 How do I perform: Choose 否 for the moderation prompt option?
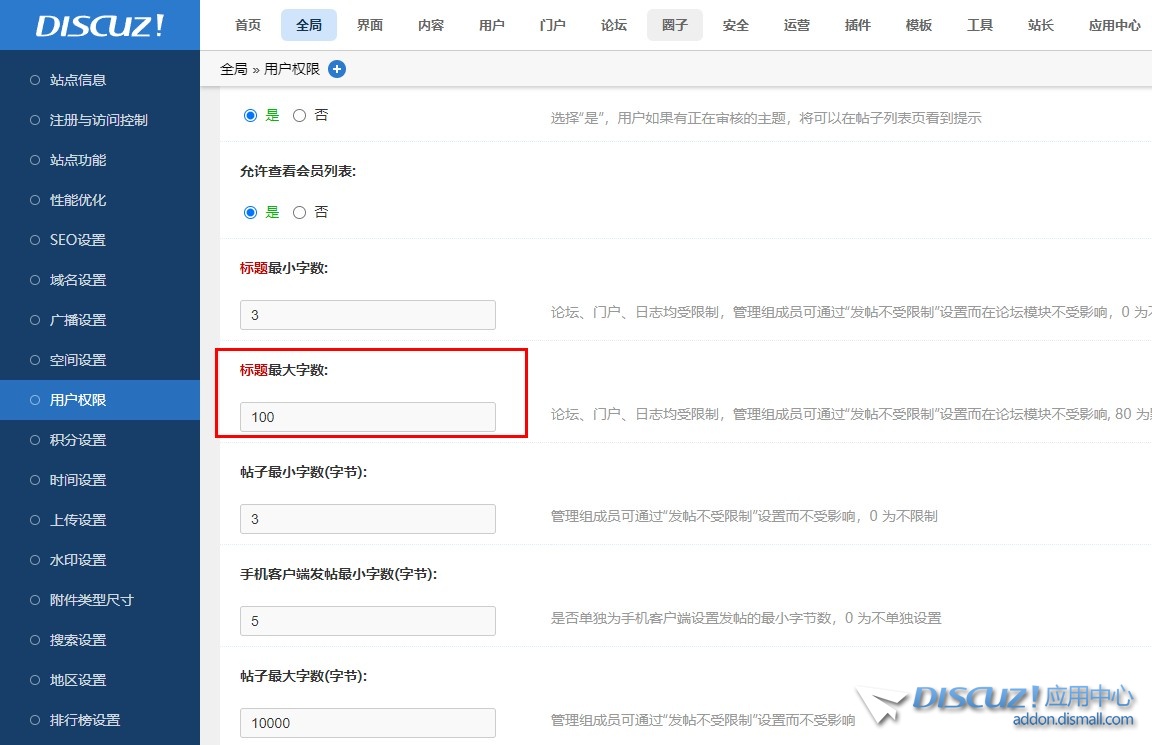[x=300, y=115]
